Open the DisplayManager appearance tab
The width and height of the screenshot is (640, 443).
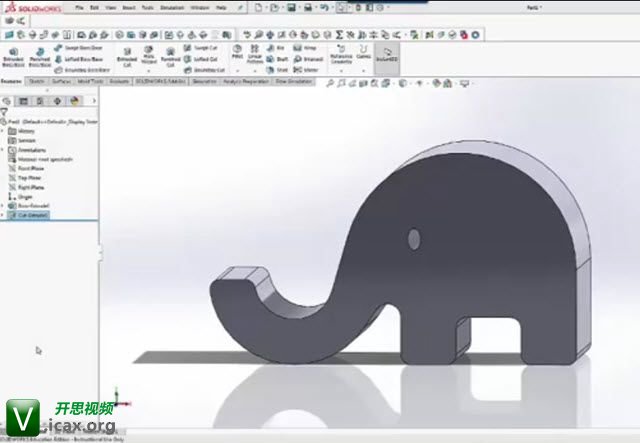click(x=73, y=101)
